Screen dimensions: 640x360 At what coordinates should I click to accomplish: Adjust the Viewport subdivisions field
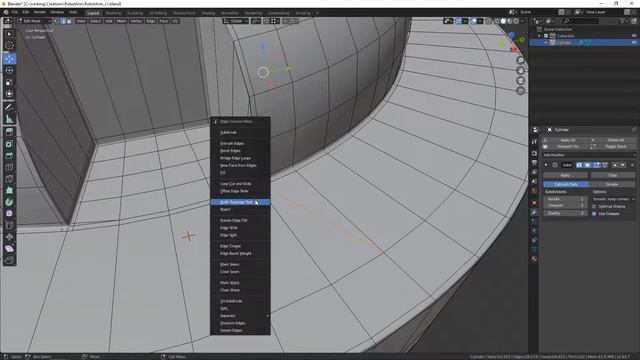[x=565, y=206]
